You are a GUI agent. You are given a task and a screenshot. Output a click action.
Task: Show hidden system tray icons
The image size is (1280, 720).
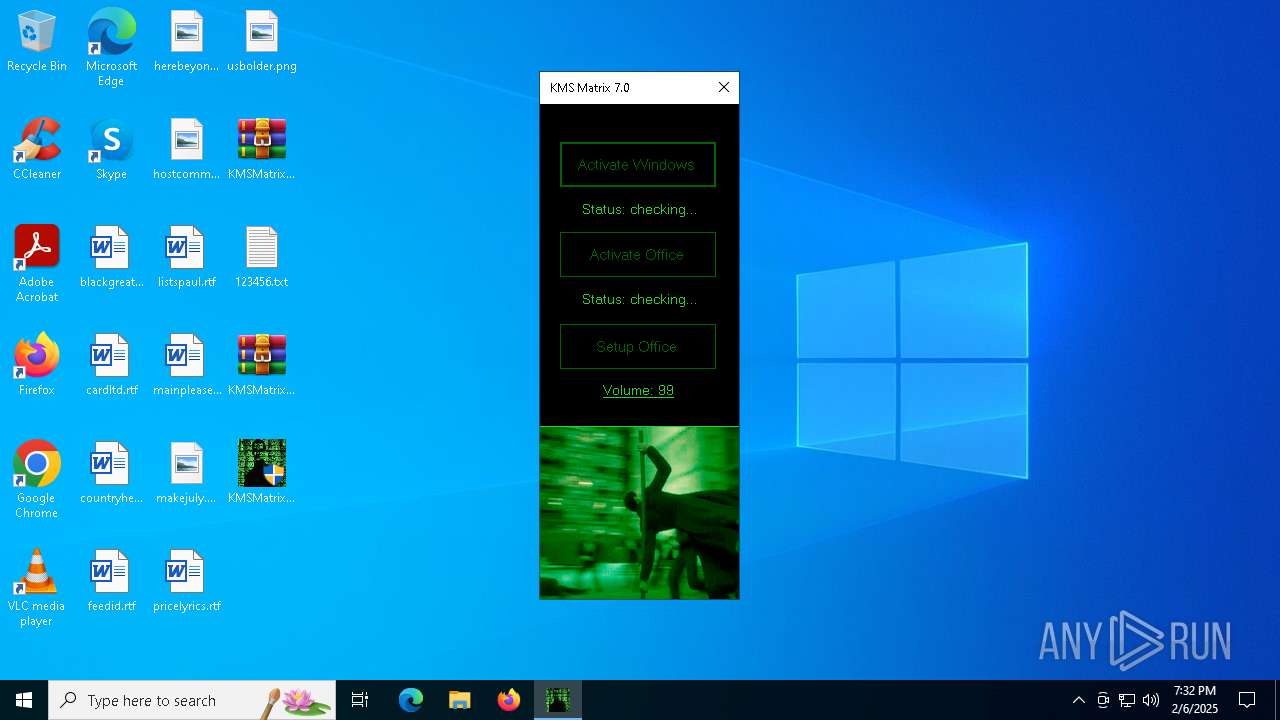(1079, 700)
